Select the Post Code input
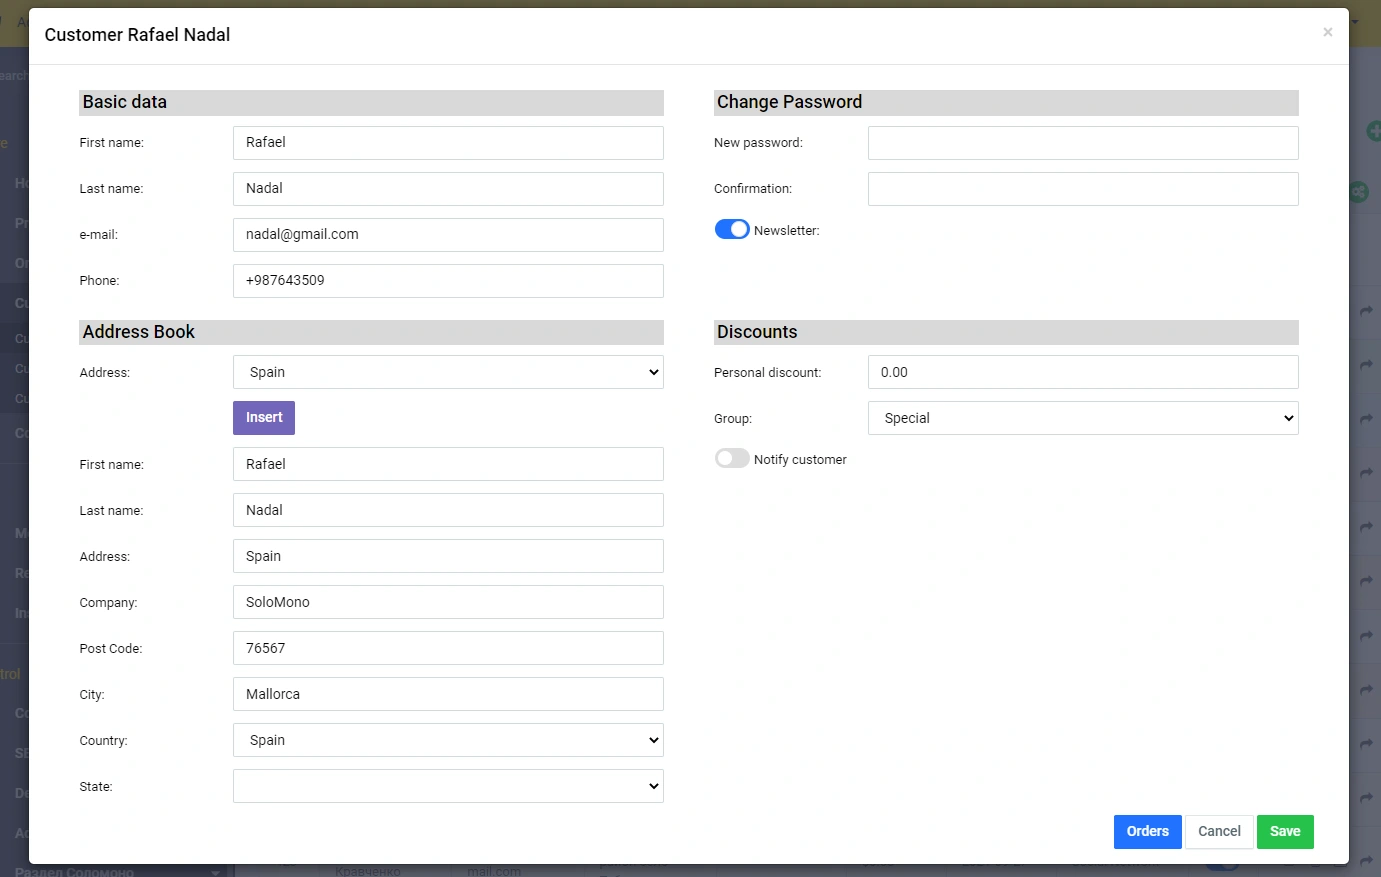The height and width of the screenshot is (877, 1381). tap(448, 648)
